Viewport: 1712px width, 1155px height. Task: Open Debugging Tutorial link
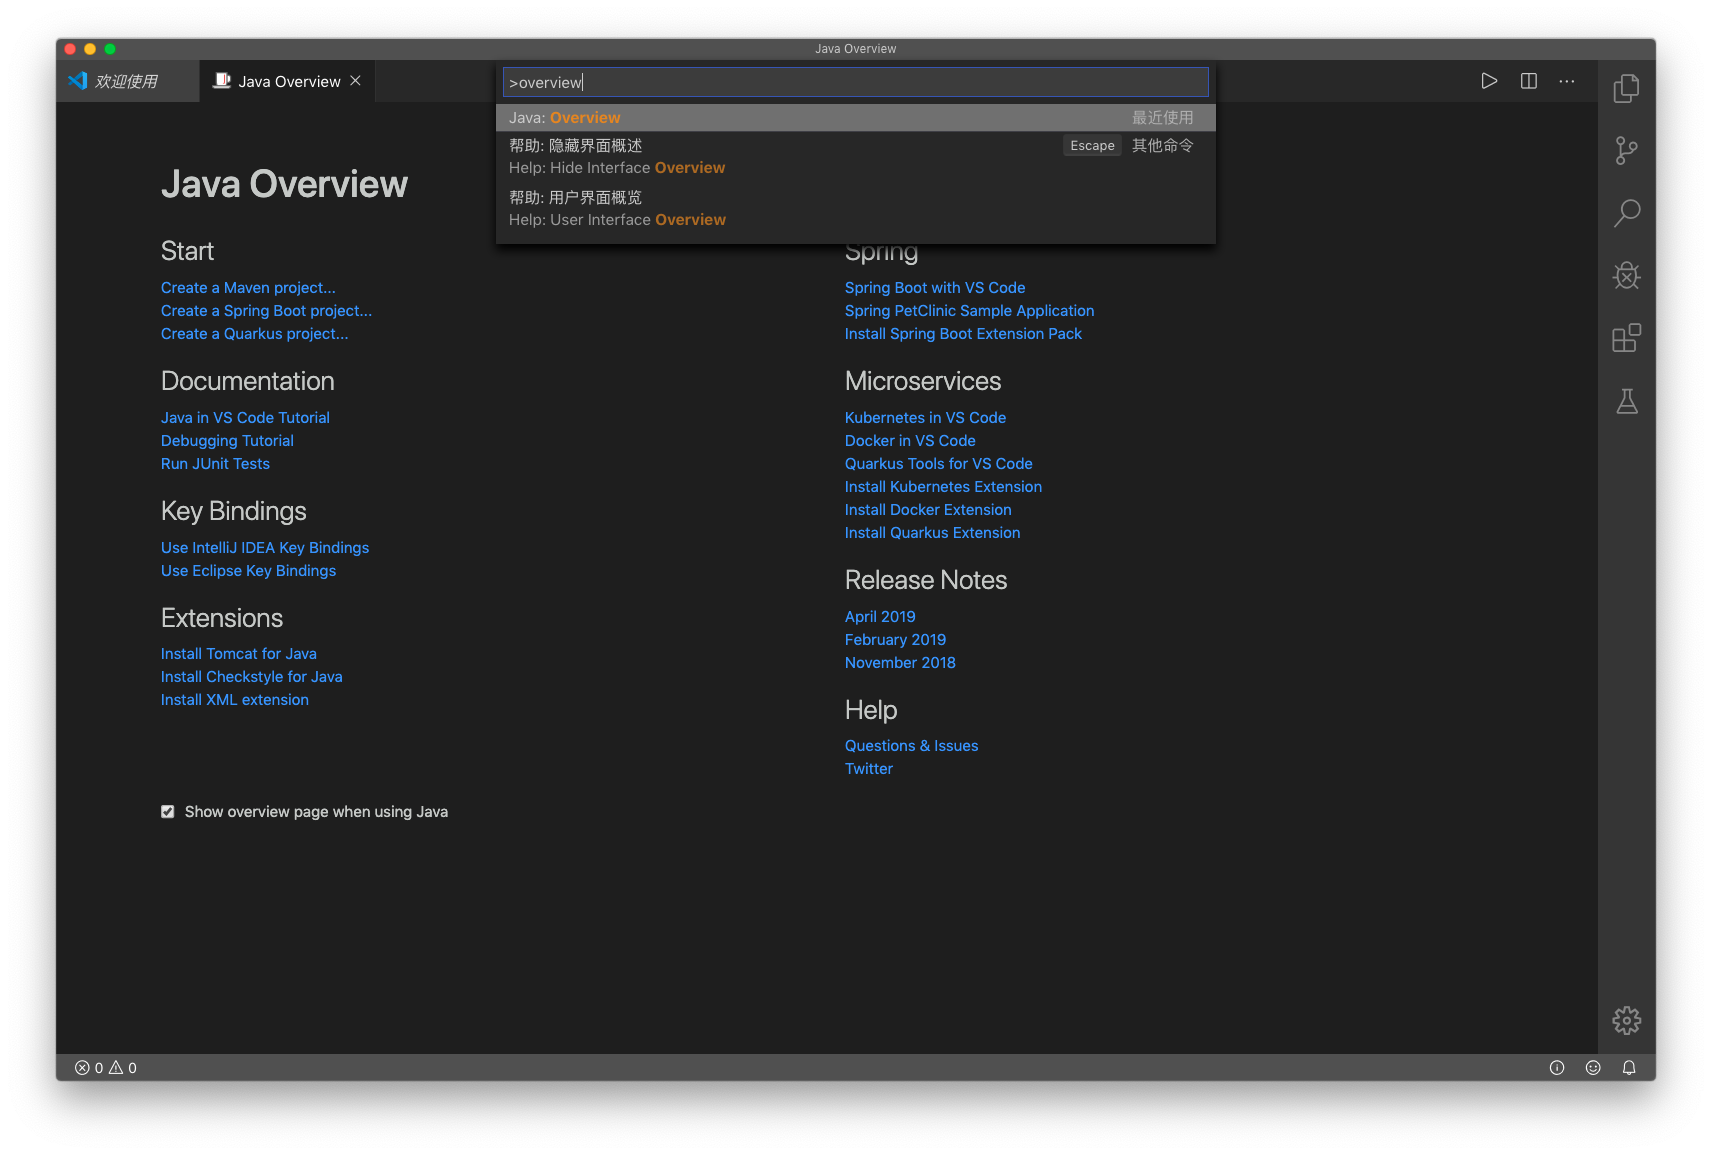tap(227, 441)
